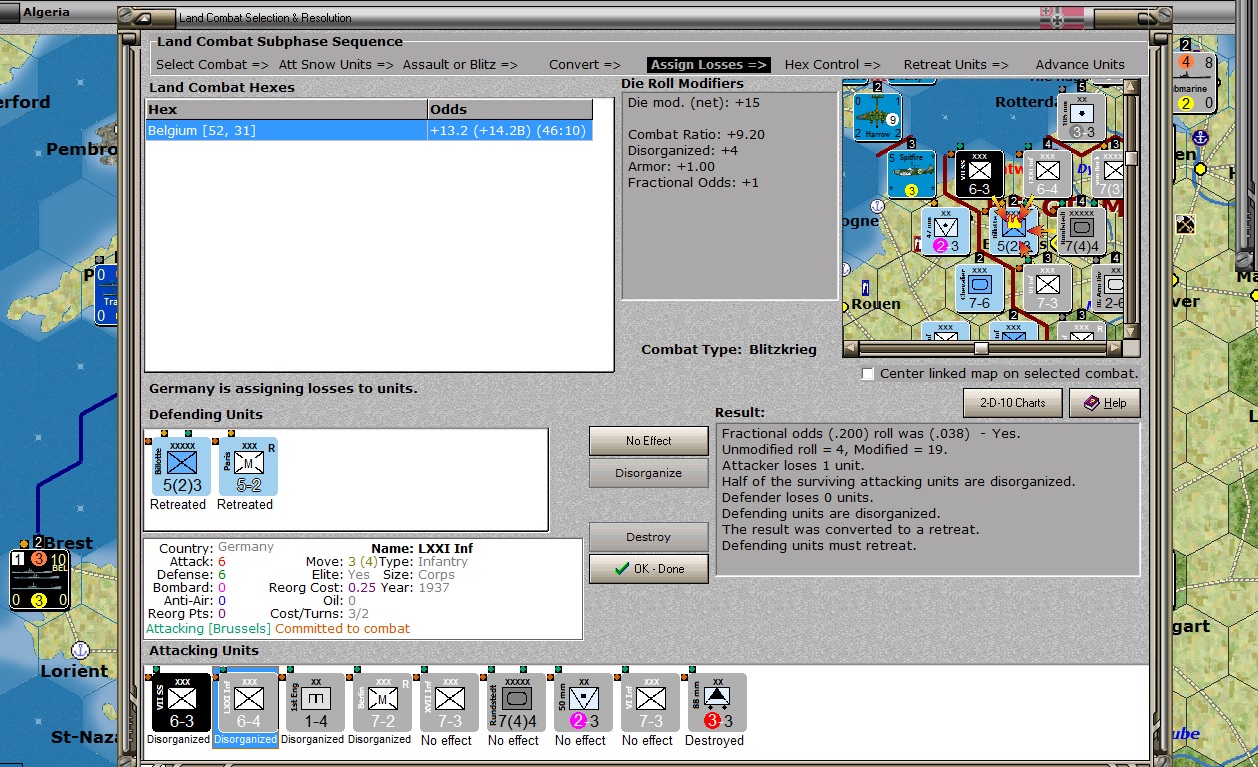Select the 50 mm anti-tank attacking unit
The height and width of the screenshot is (767, 1258).
coord(583,701)
